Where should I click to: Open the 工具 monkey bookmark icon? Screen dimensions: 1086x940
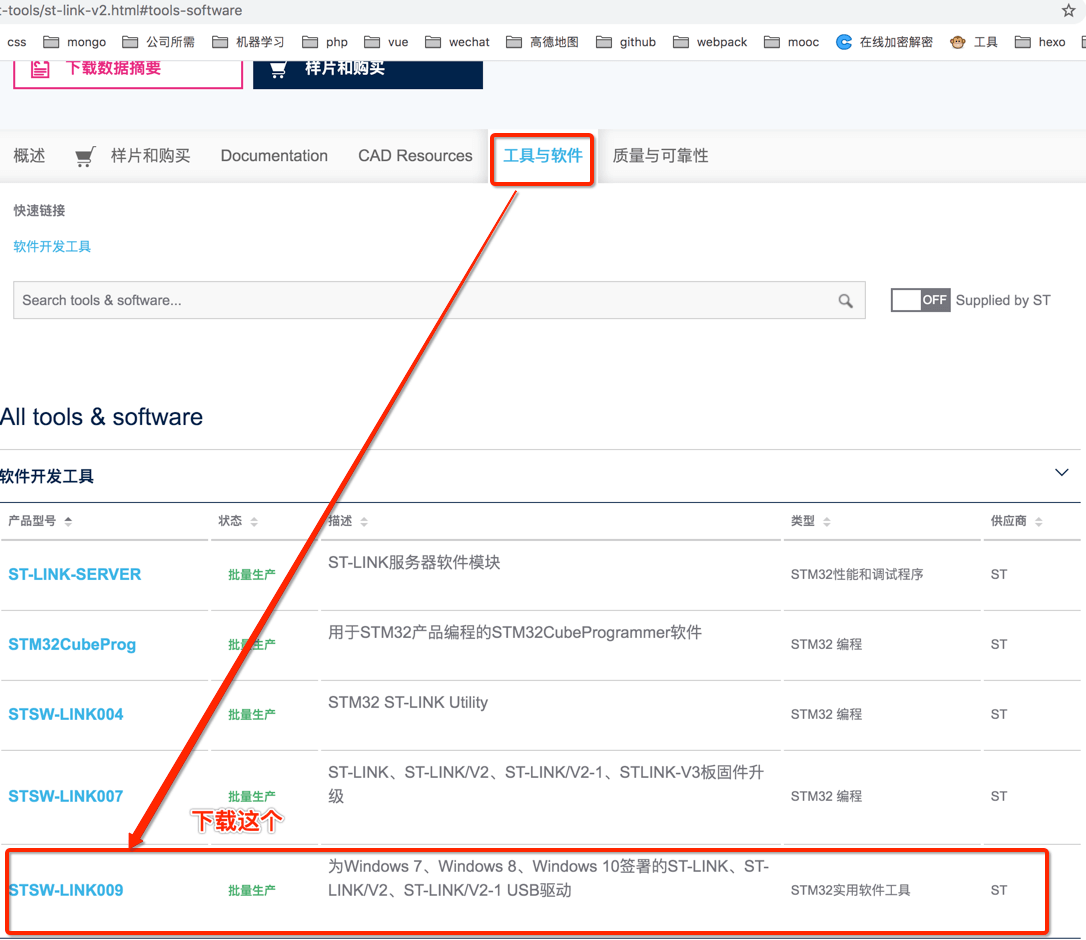(958, 42)
